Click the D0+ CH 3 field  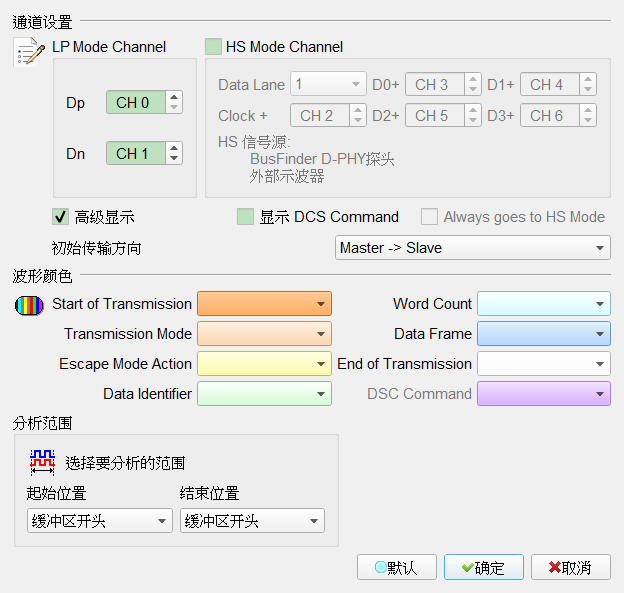tap(435, 84)
